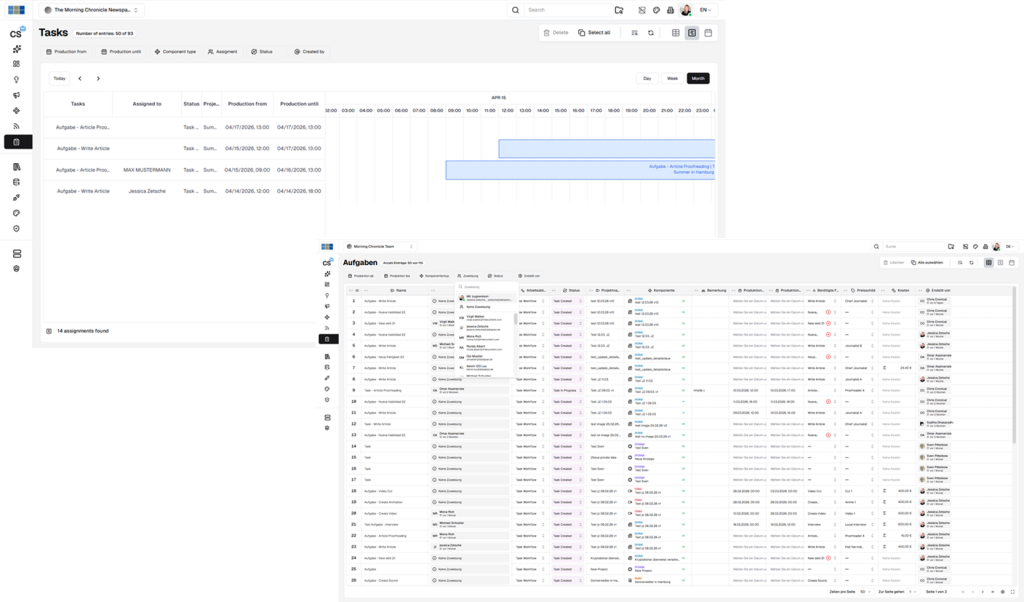Open the folder icon beside the search box

[x=619, y=10]
